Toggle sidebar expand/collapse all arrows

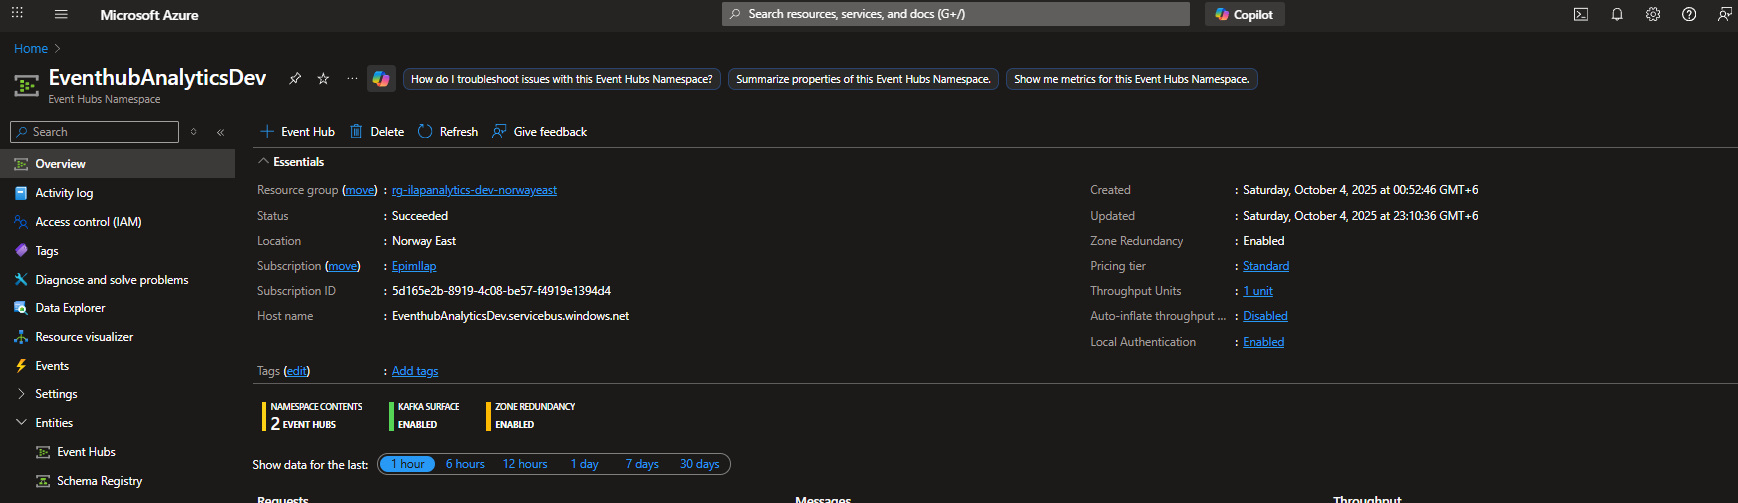193,132
